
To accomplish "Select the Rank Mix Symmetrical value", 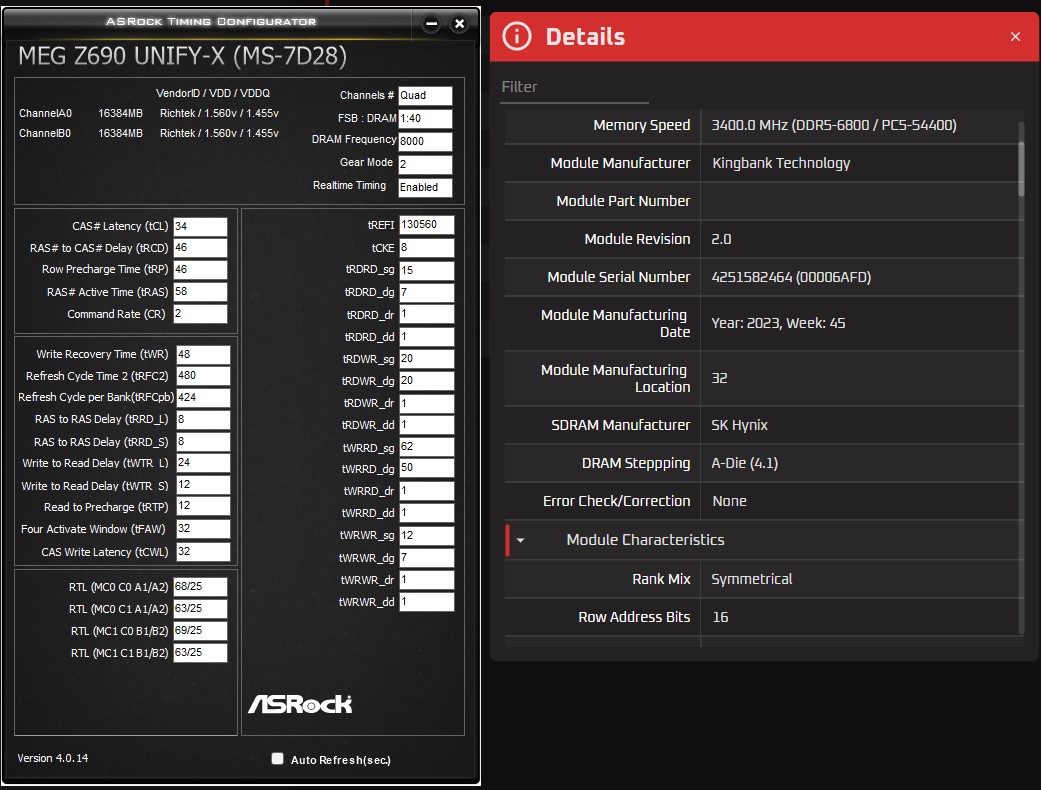I will point(752,580).
